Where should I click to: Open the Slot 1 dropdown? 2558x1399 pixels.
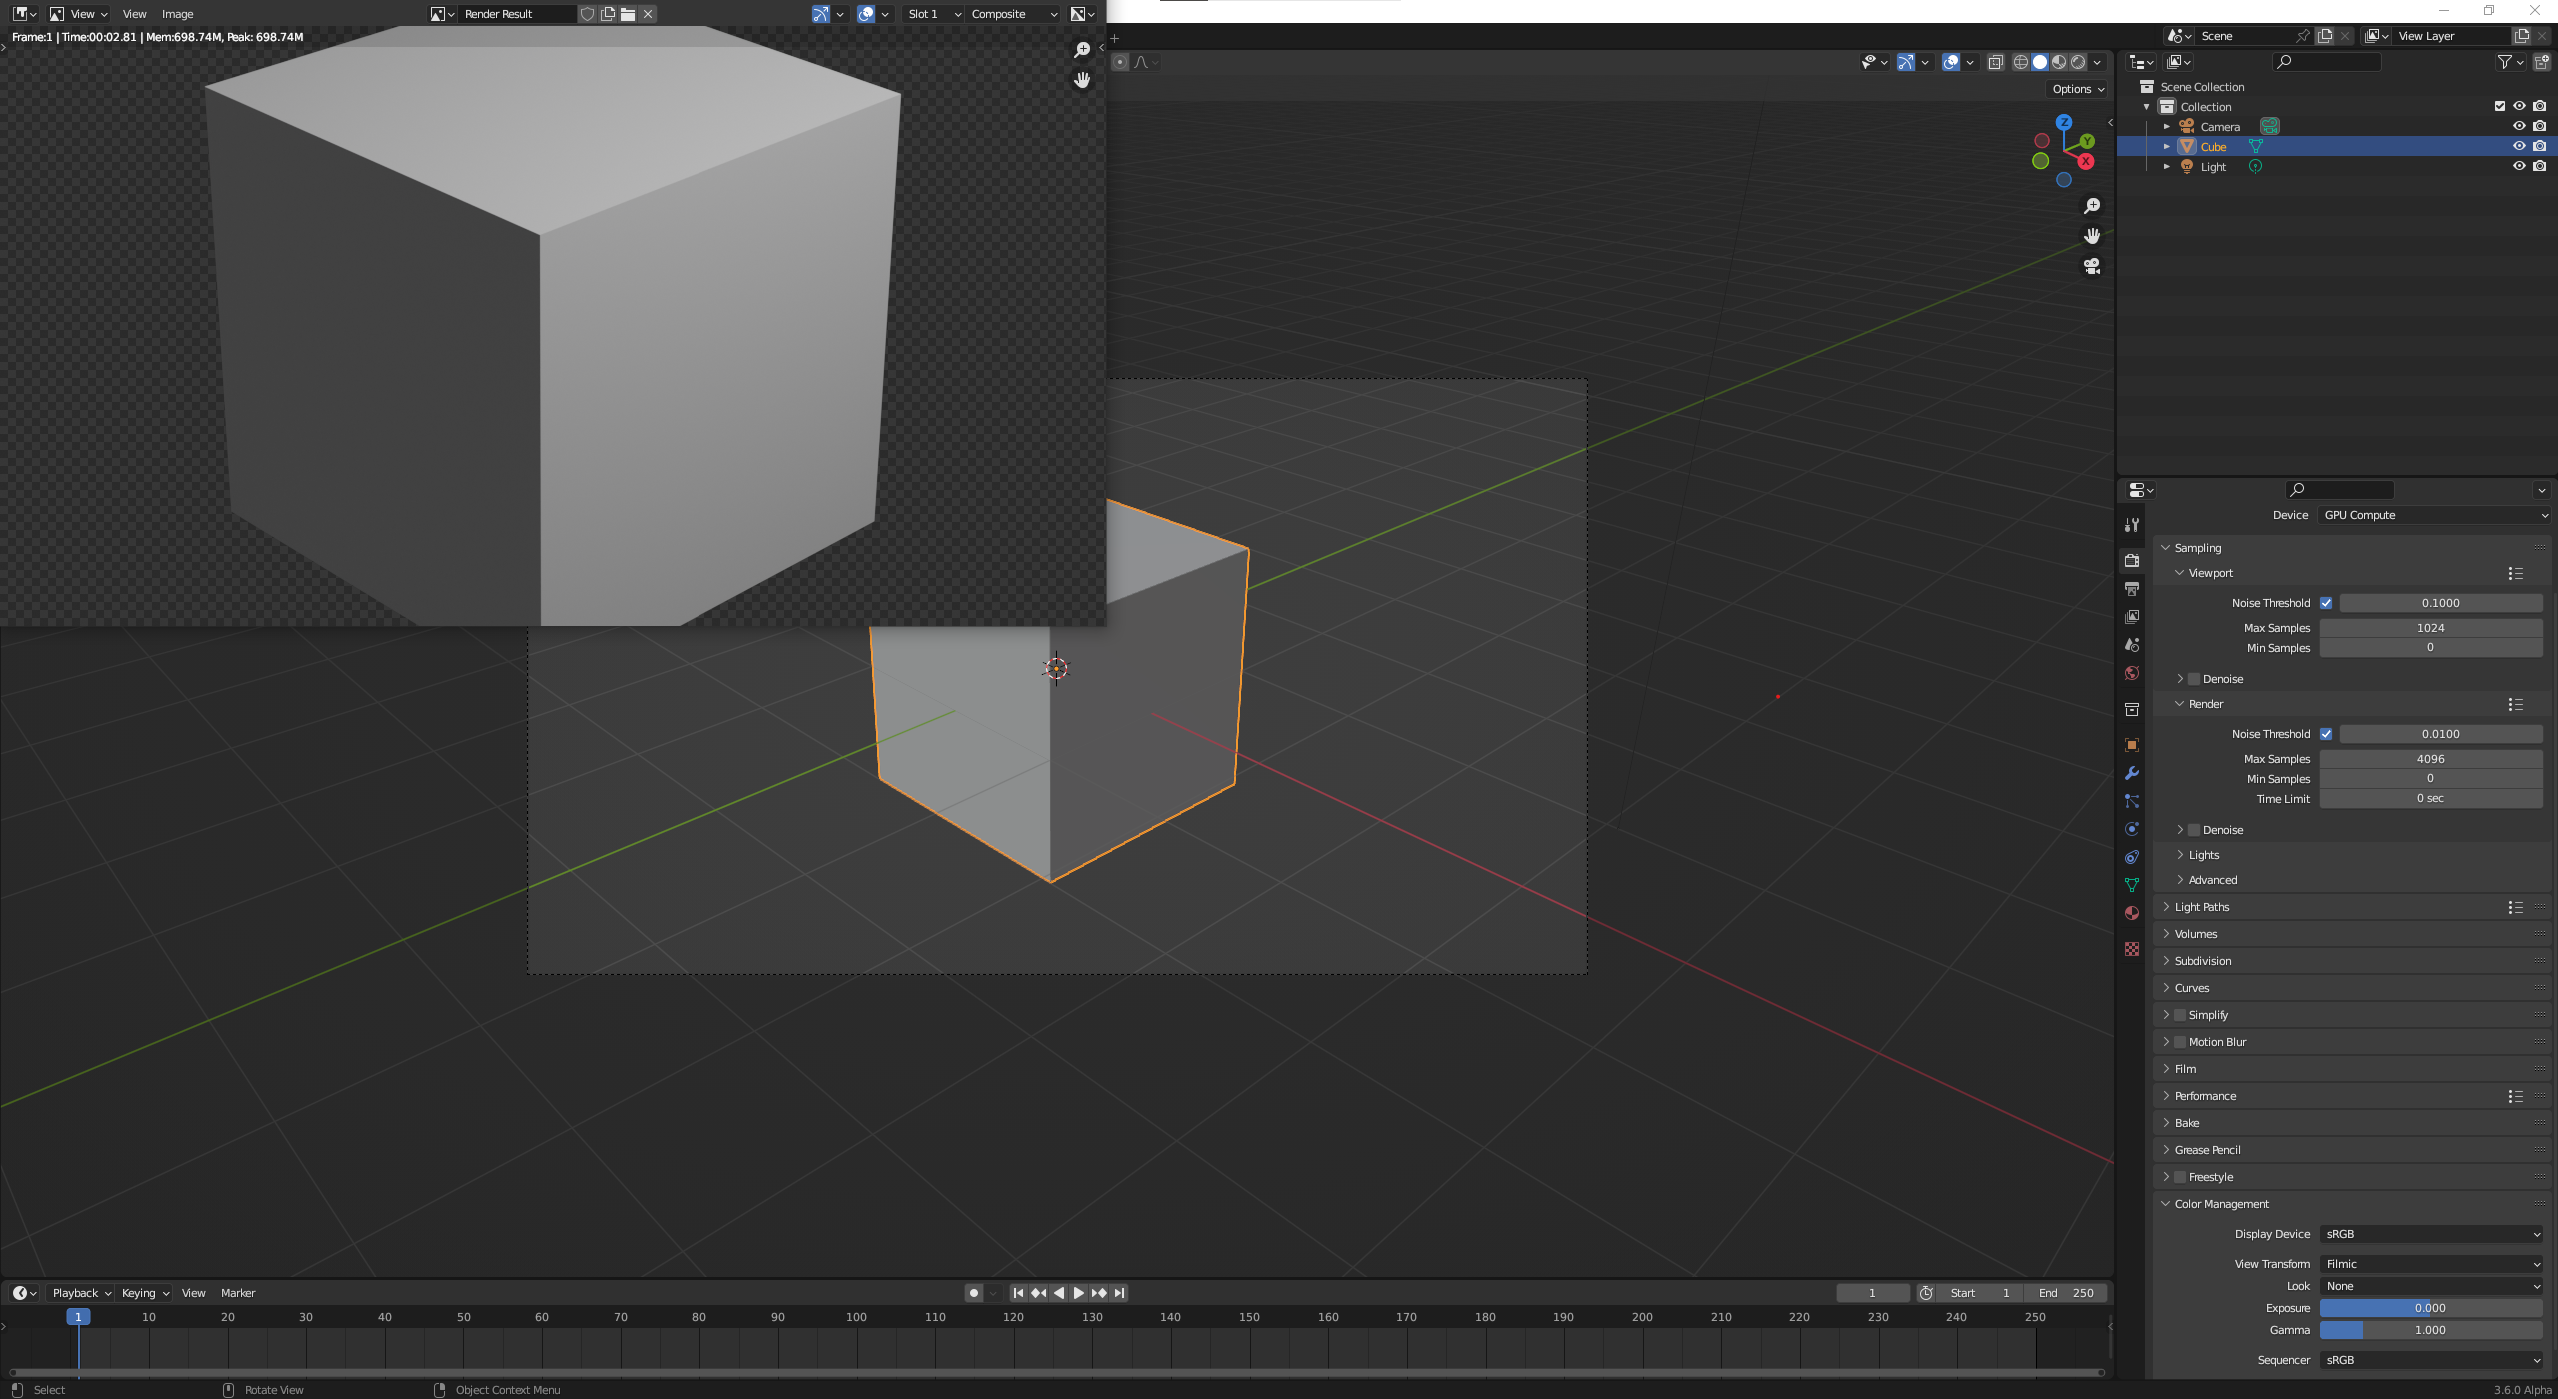[934, 14]
